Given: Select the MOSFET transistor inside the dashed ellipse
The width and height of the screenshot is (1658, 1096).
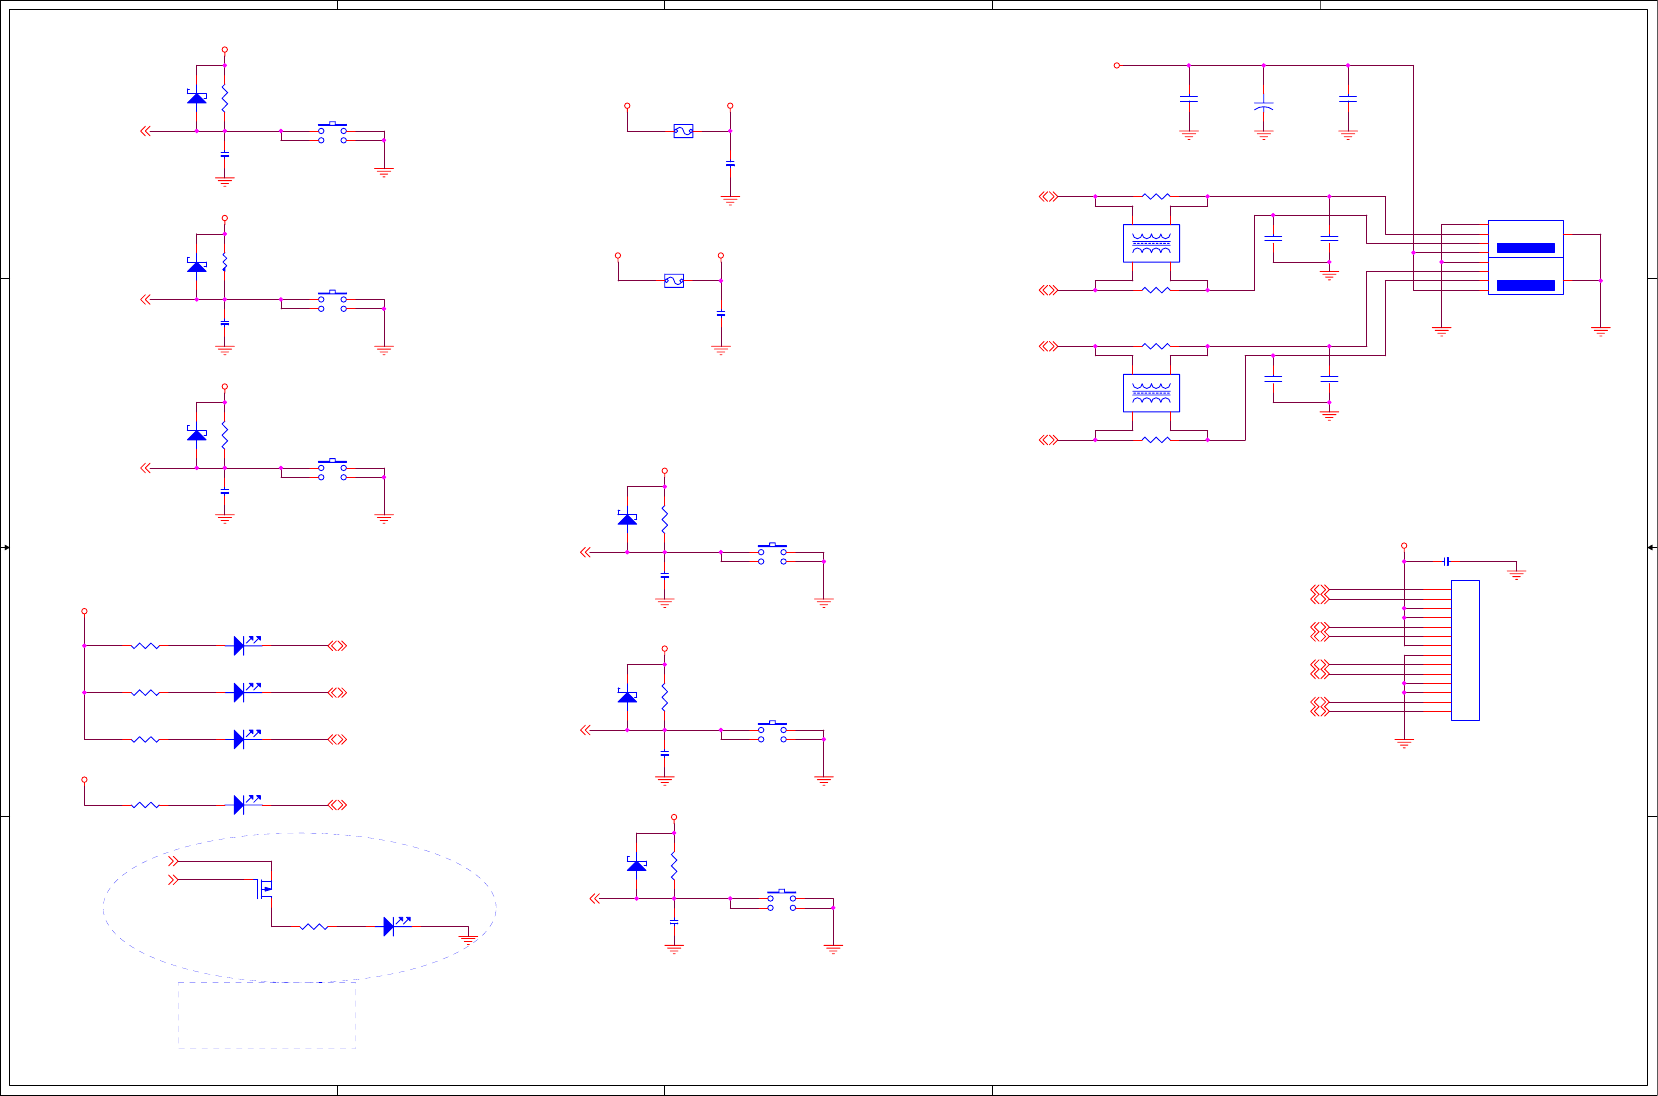Looking at the screenshot, I should [x=266, y=887].
